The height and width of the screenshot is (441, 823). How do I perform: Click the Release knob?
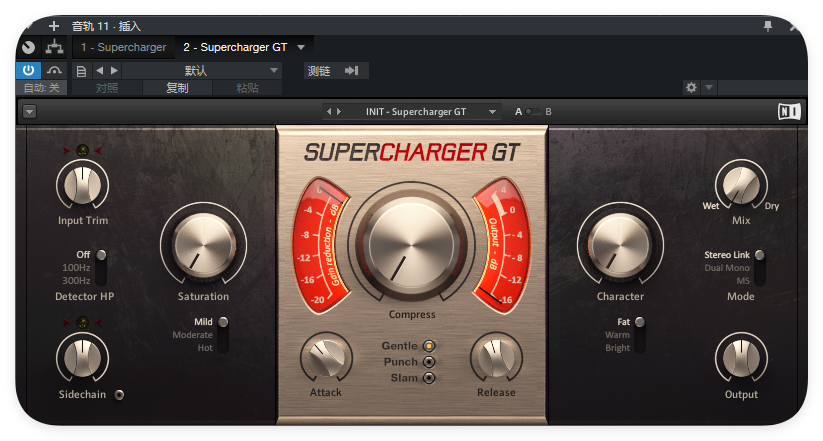pos(496,358)
